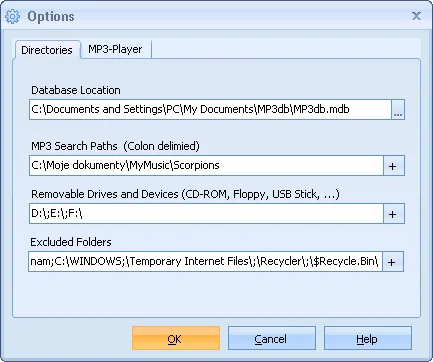Viewport: 433px width, 362px height.
Task: Click the MP3 Search Paths label
Action: pos(115,146)
